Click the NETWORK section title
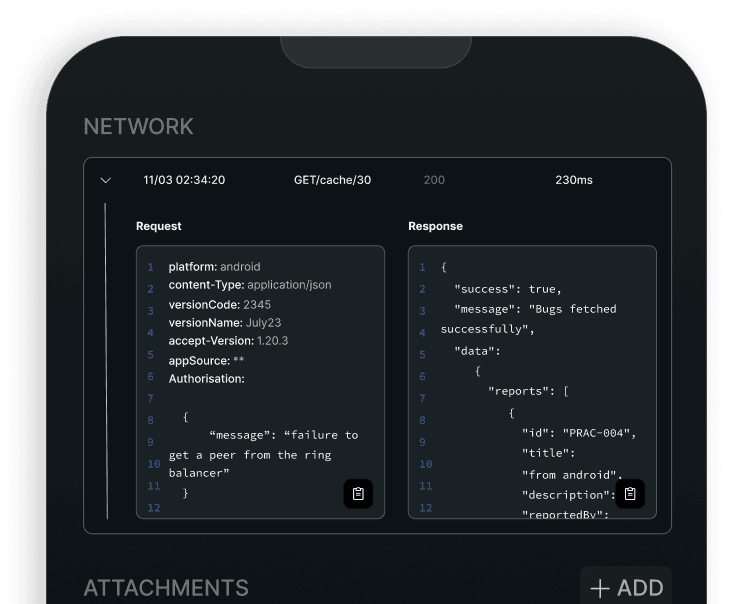This screenshot has width=730, height=604. tap(138, 127)
